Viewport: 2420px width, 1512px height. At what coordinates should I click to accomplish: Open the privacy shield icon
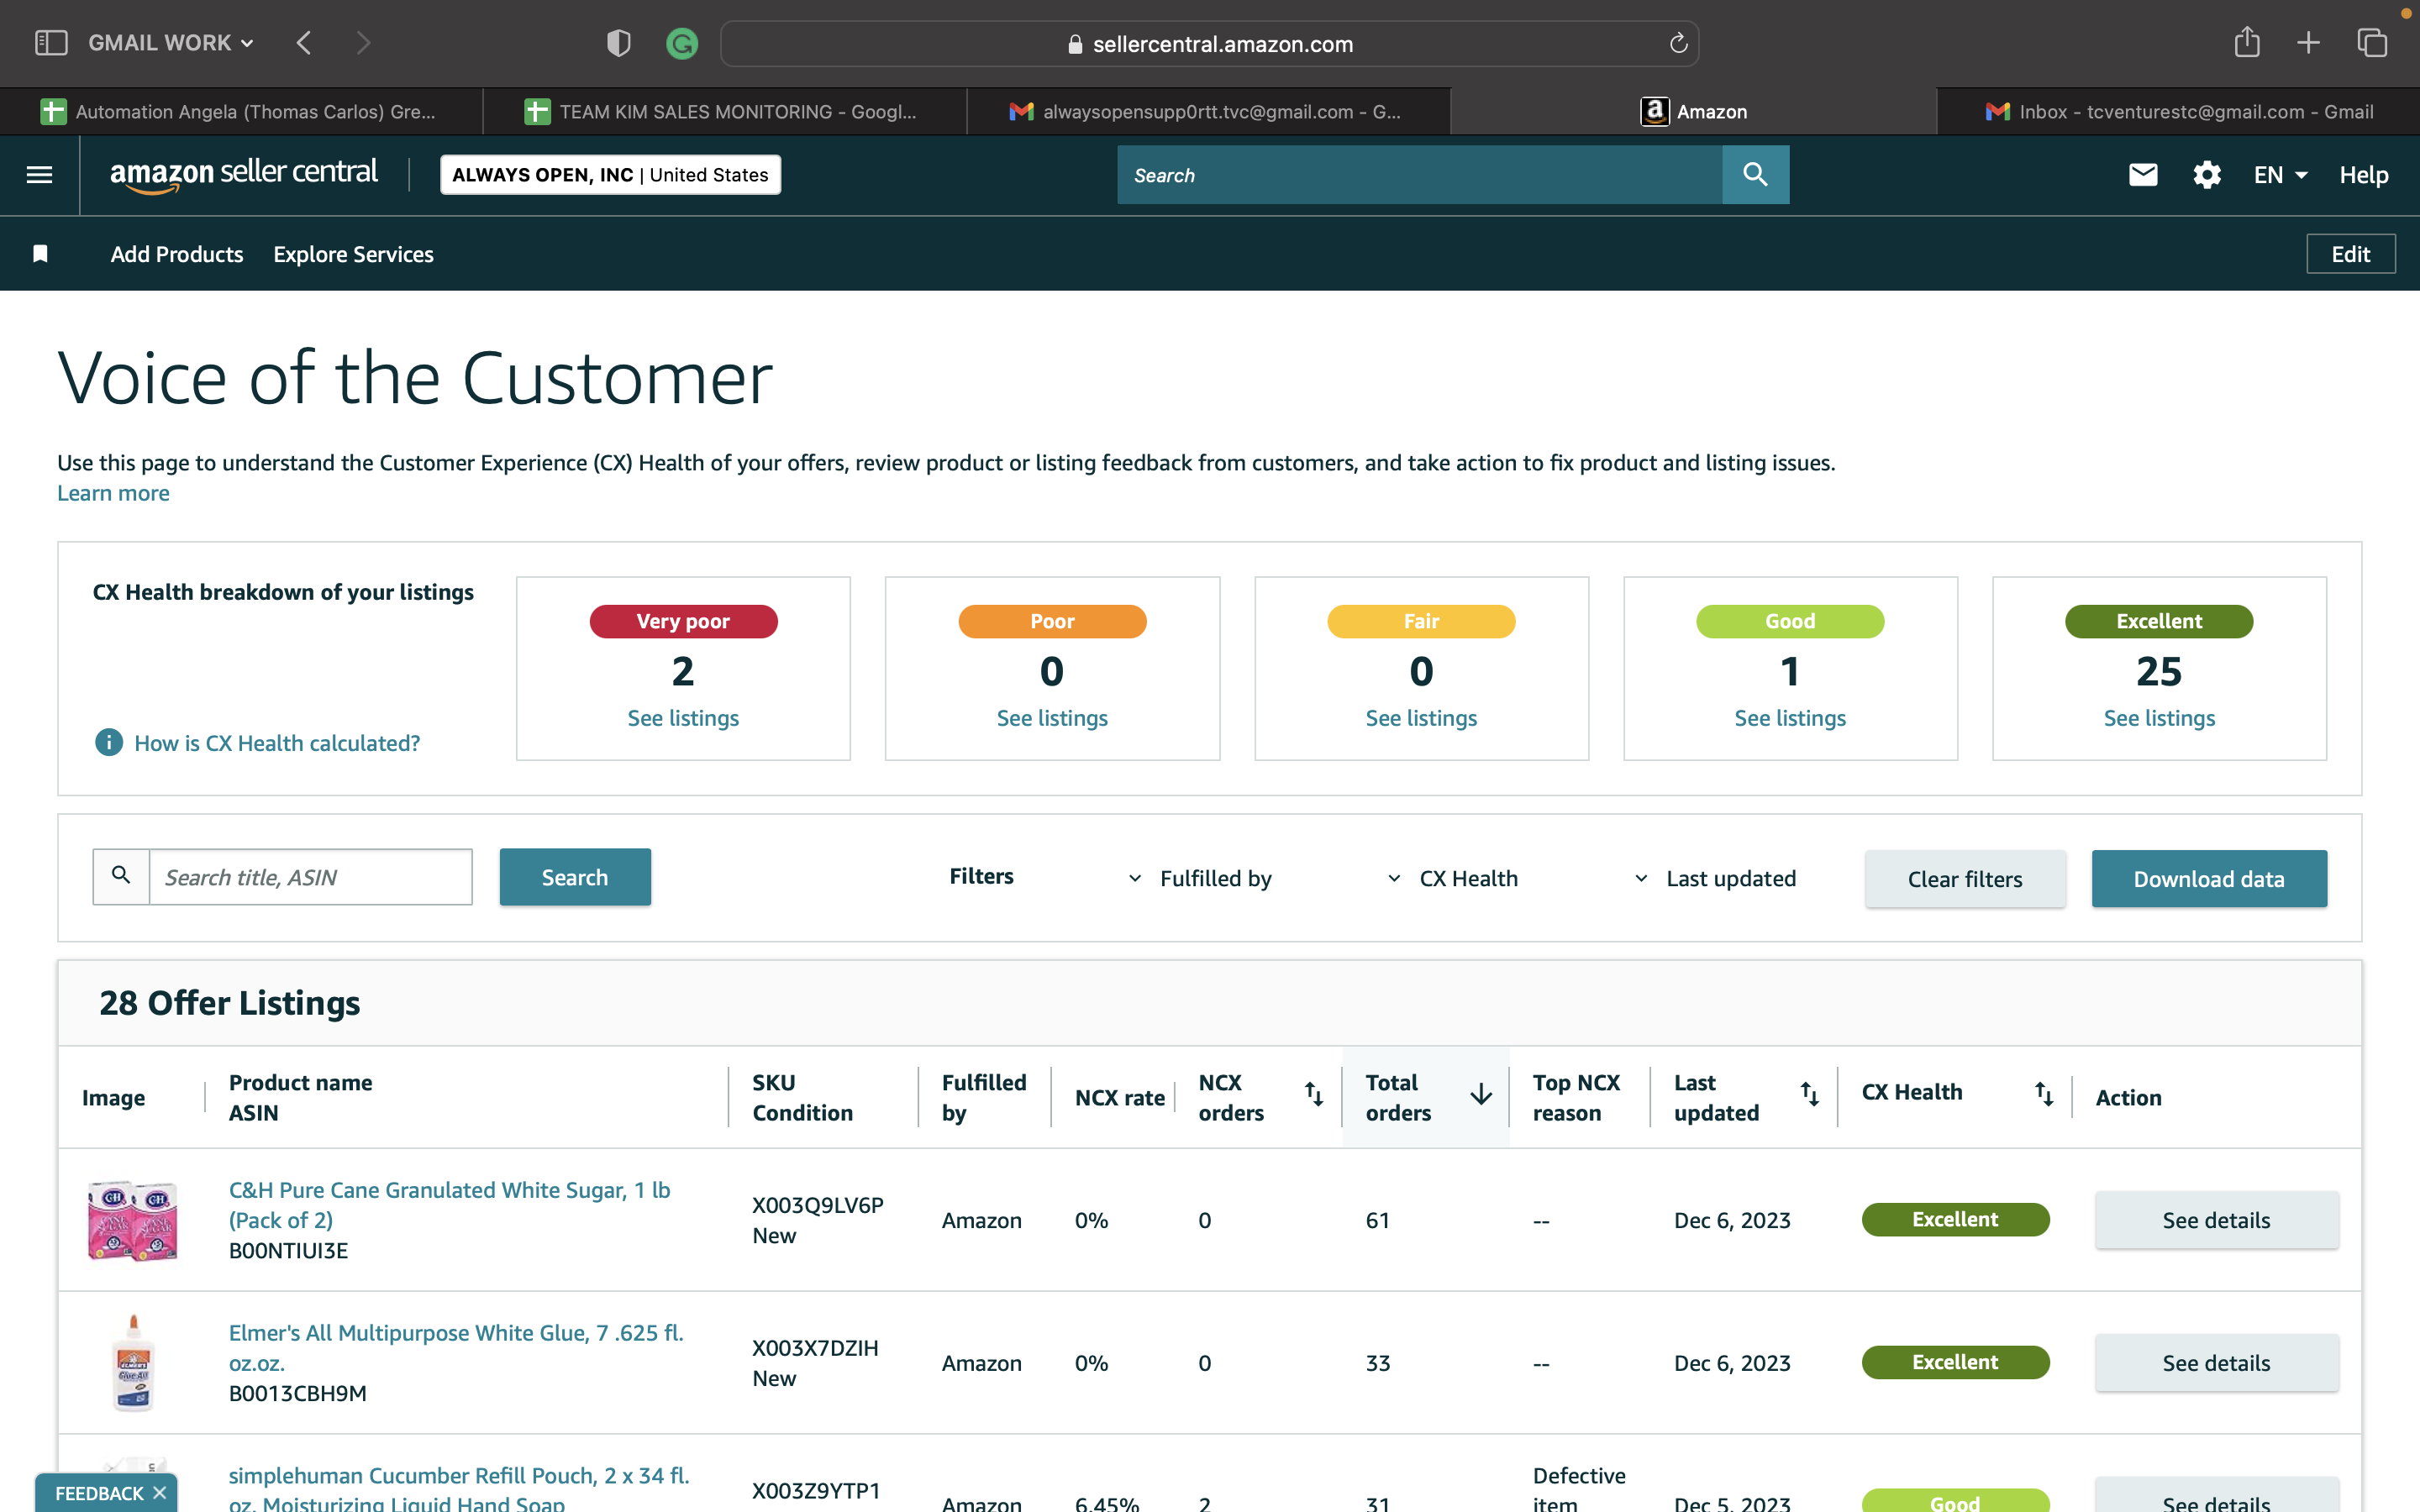coord(618,43)
